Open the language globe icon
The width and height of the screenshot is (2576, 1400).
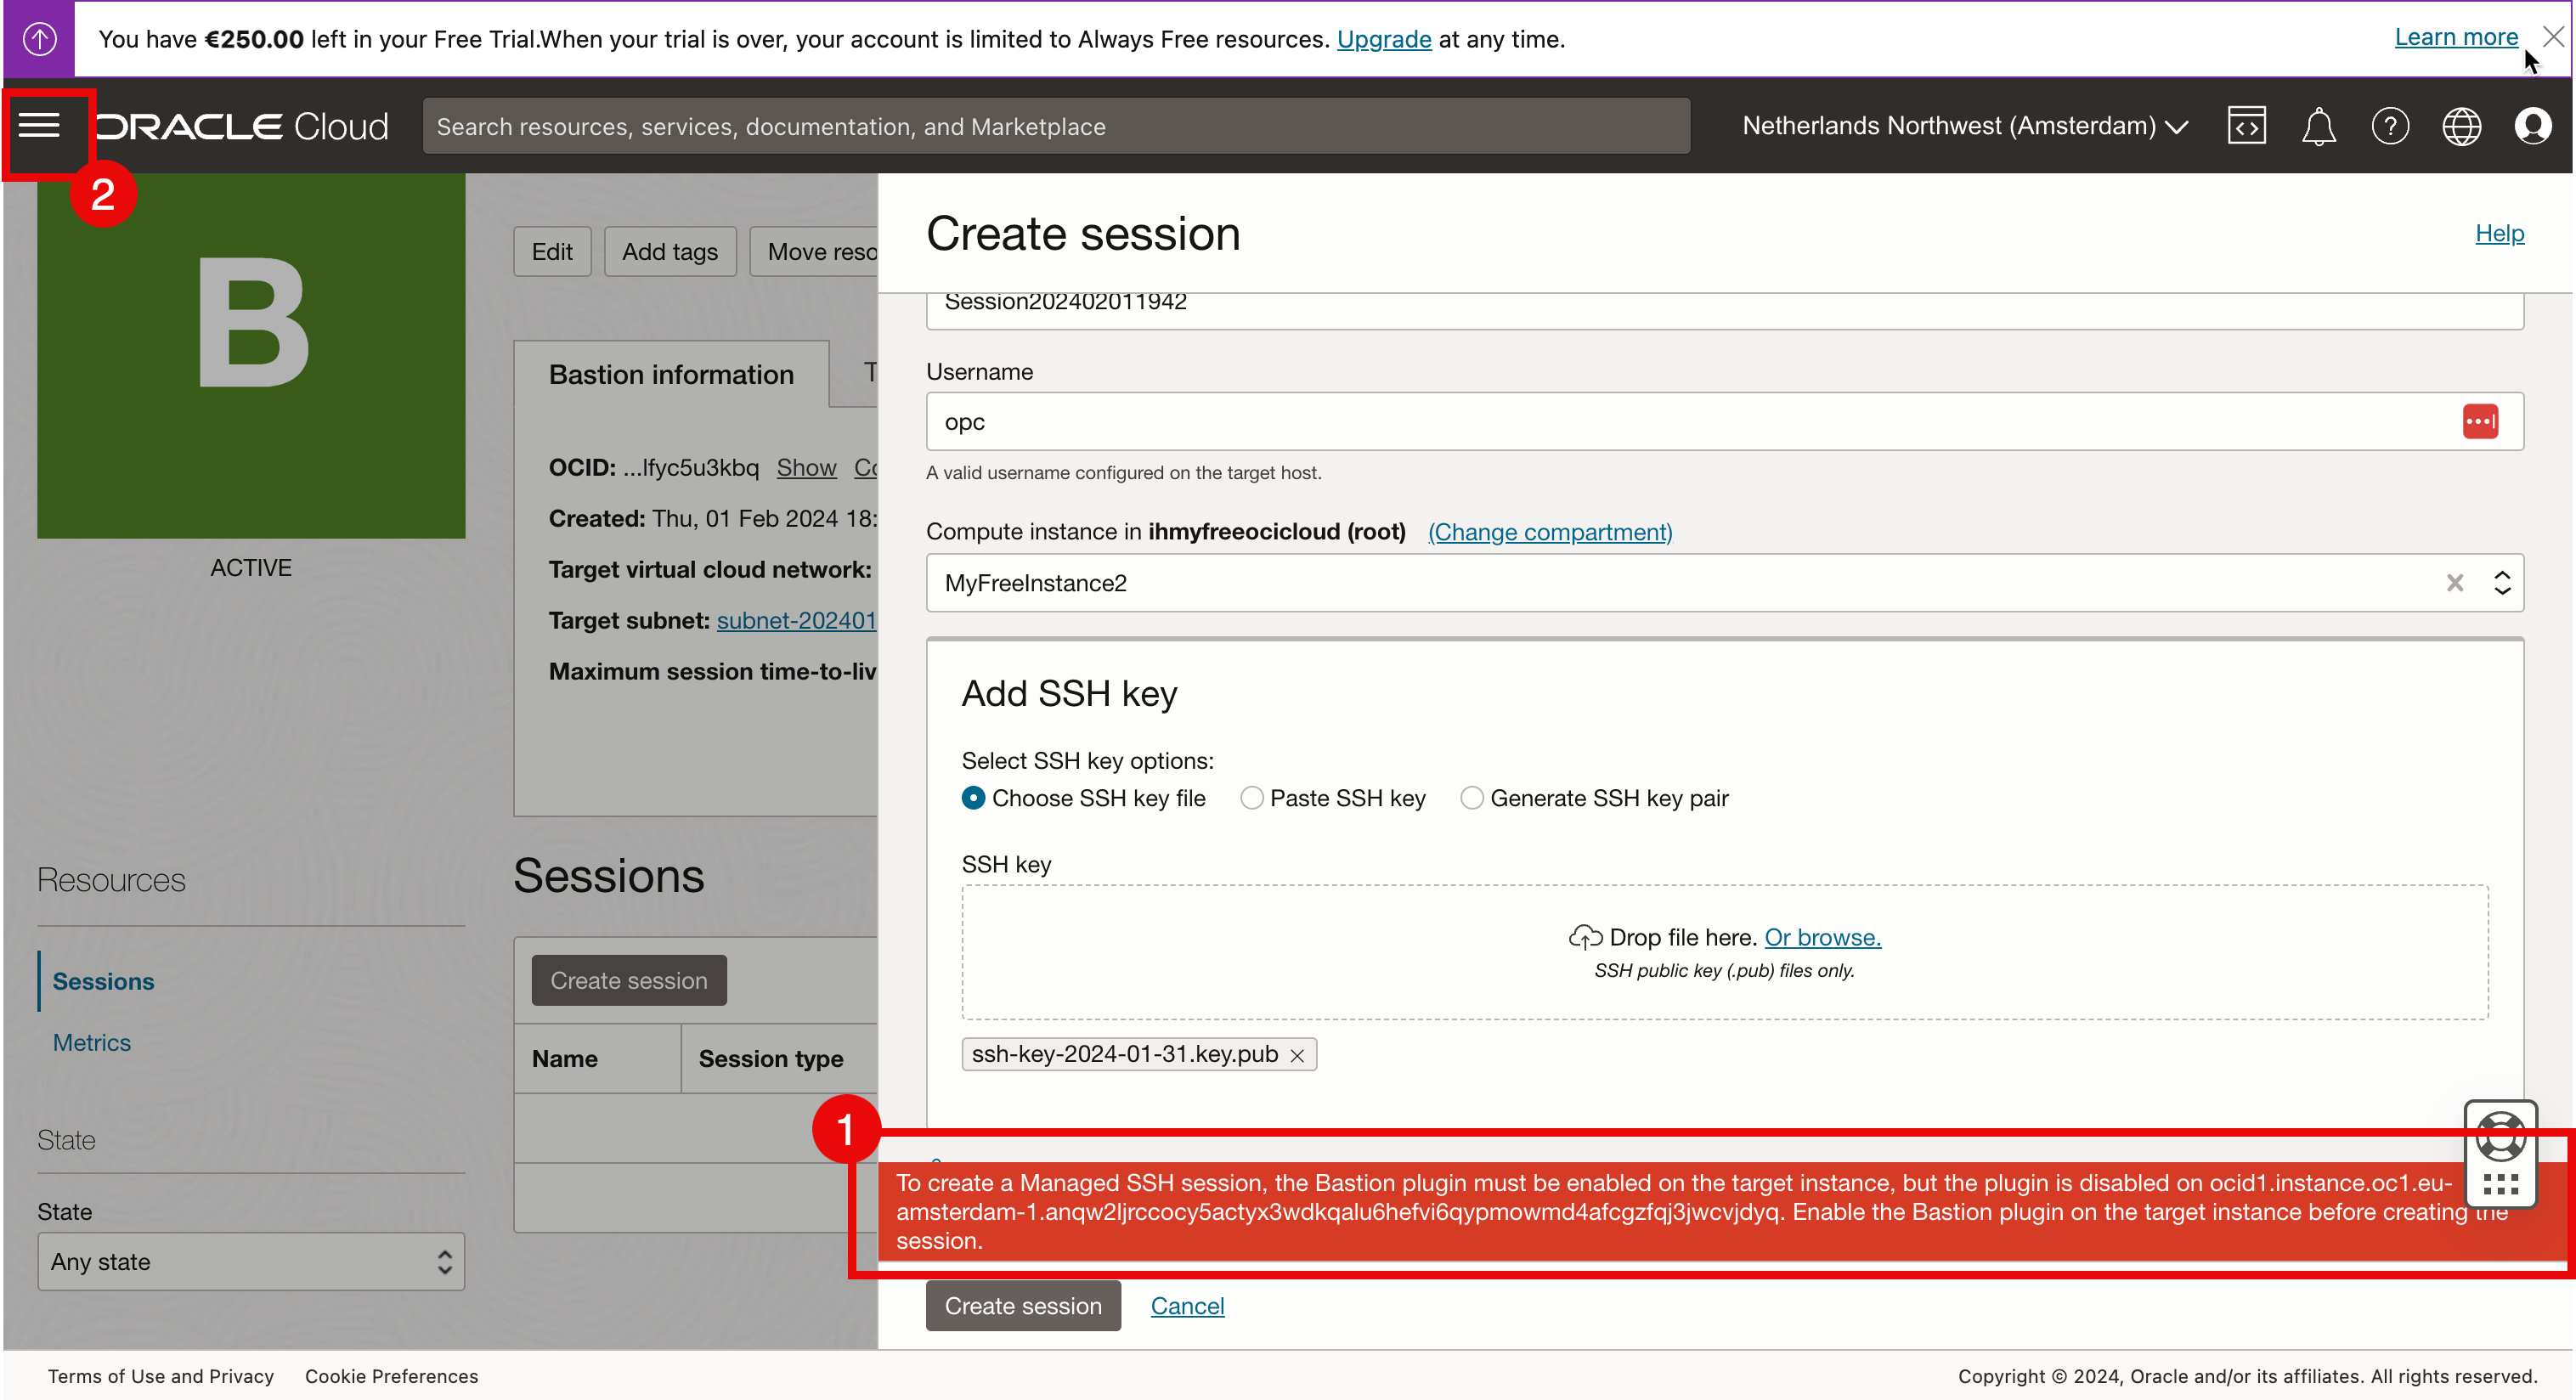click(2461, 126)
